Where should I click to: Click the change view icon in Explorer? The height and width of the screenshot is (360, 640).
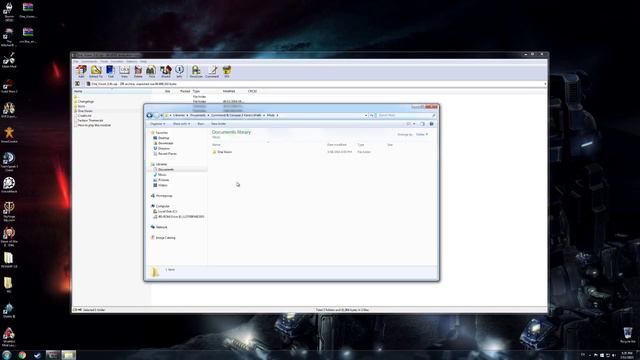coord(408,124)
